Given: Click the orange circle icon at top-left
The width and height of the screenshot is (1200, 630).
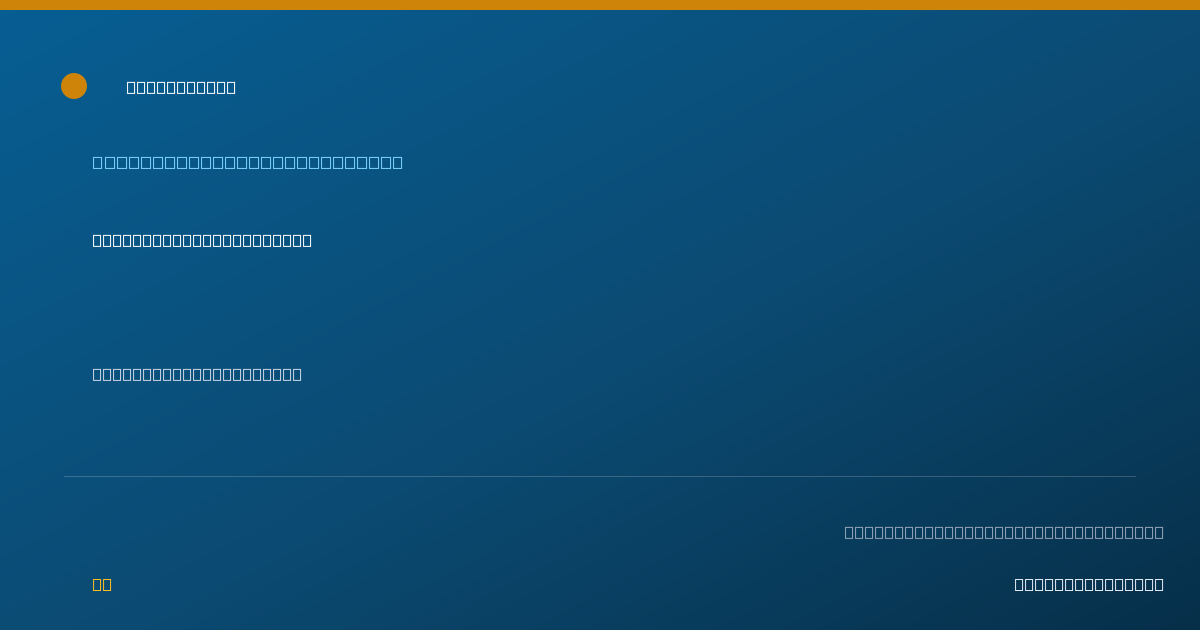Looking at the screenshot, I should 74,86.
